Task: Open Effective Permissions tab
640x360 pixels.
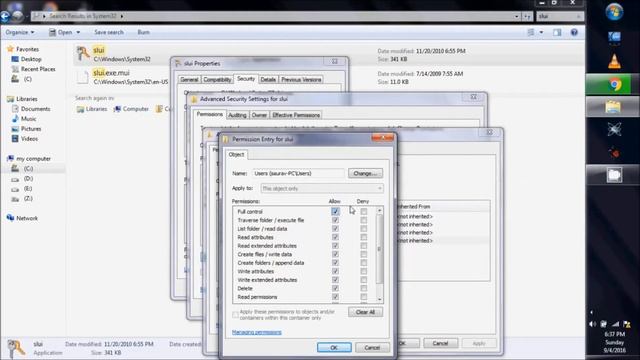Action: (x=296, y=115)
